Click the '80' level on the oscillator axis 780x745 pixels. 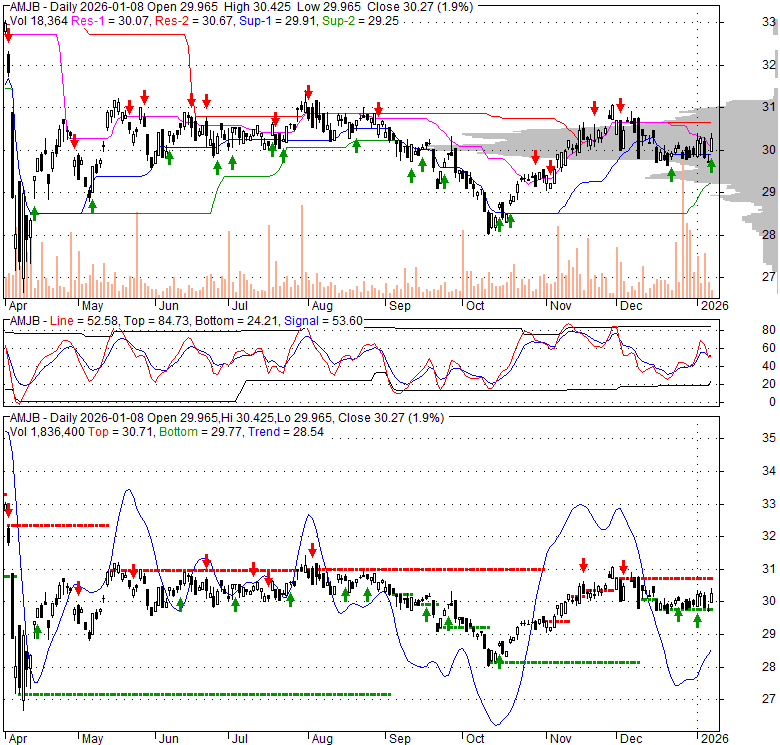click(x=769, y=330)
